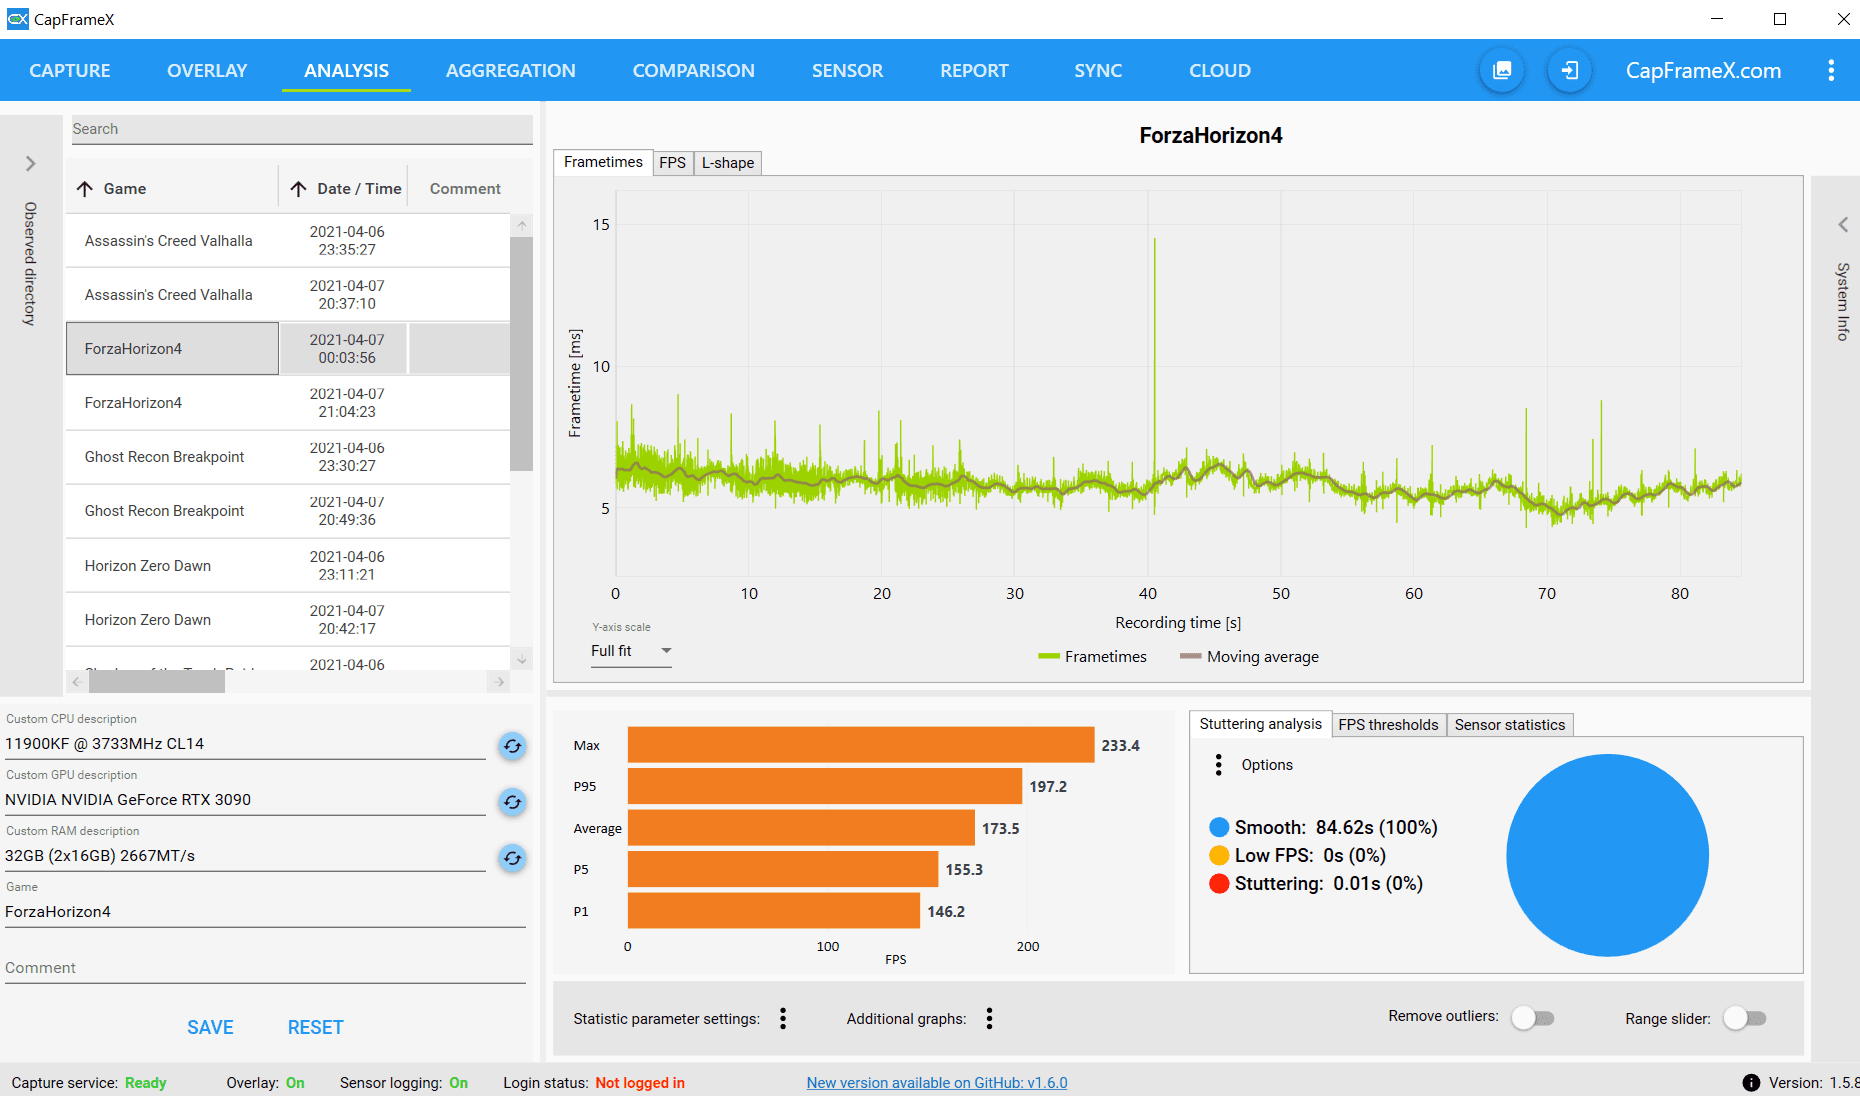Select Horizon Zero Dawn 23:11:21 record
This screenshot has width=1860, height=1096.
[288, 566]
